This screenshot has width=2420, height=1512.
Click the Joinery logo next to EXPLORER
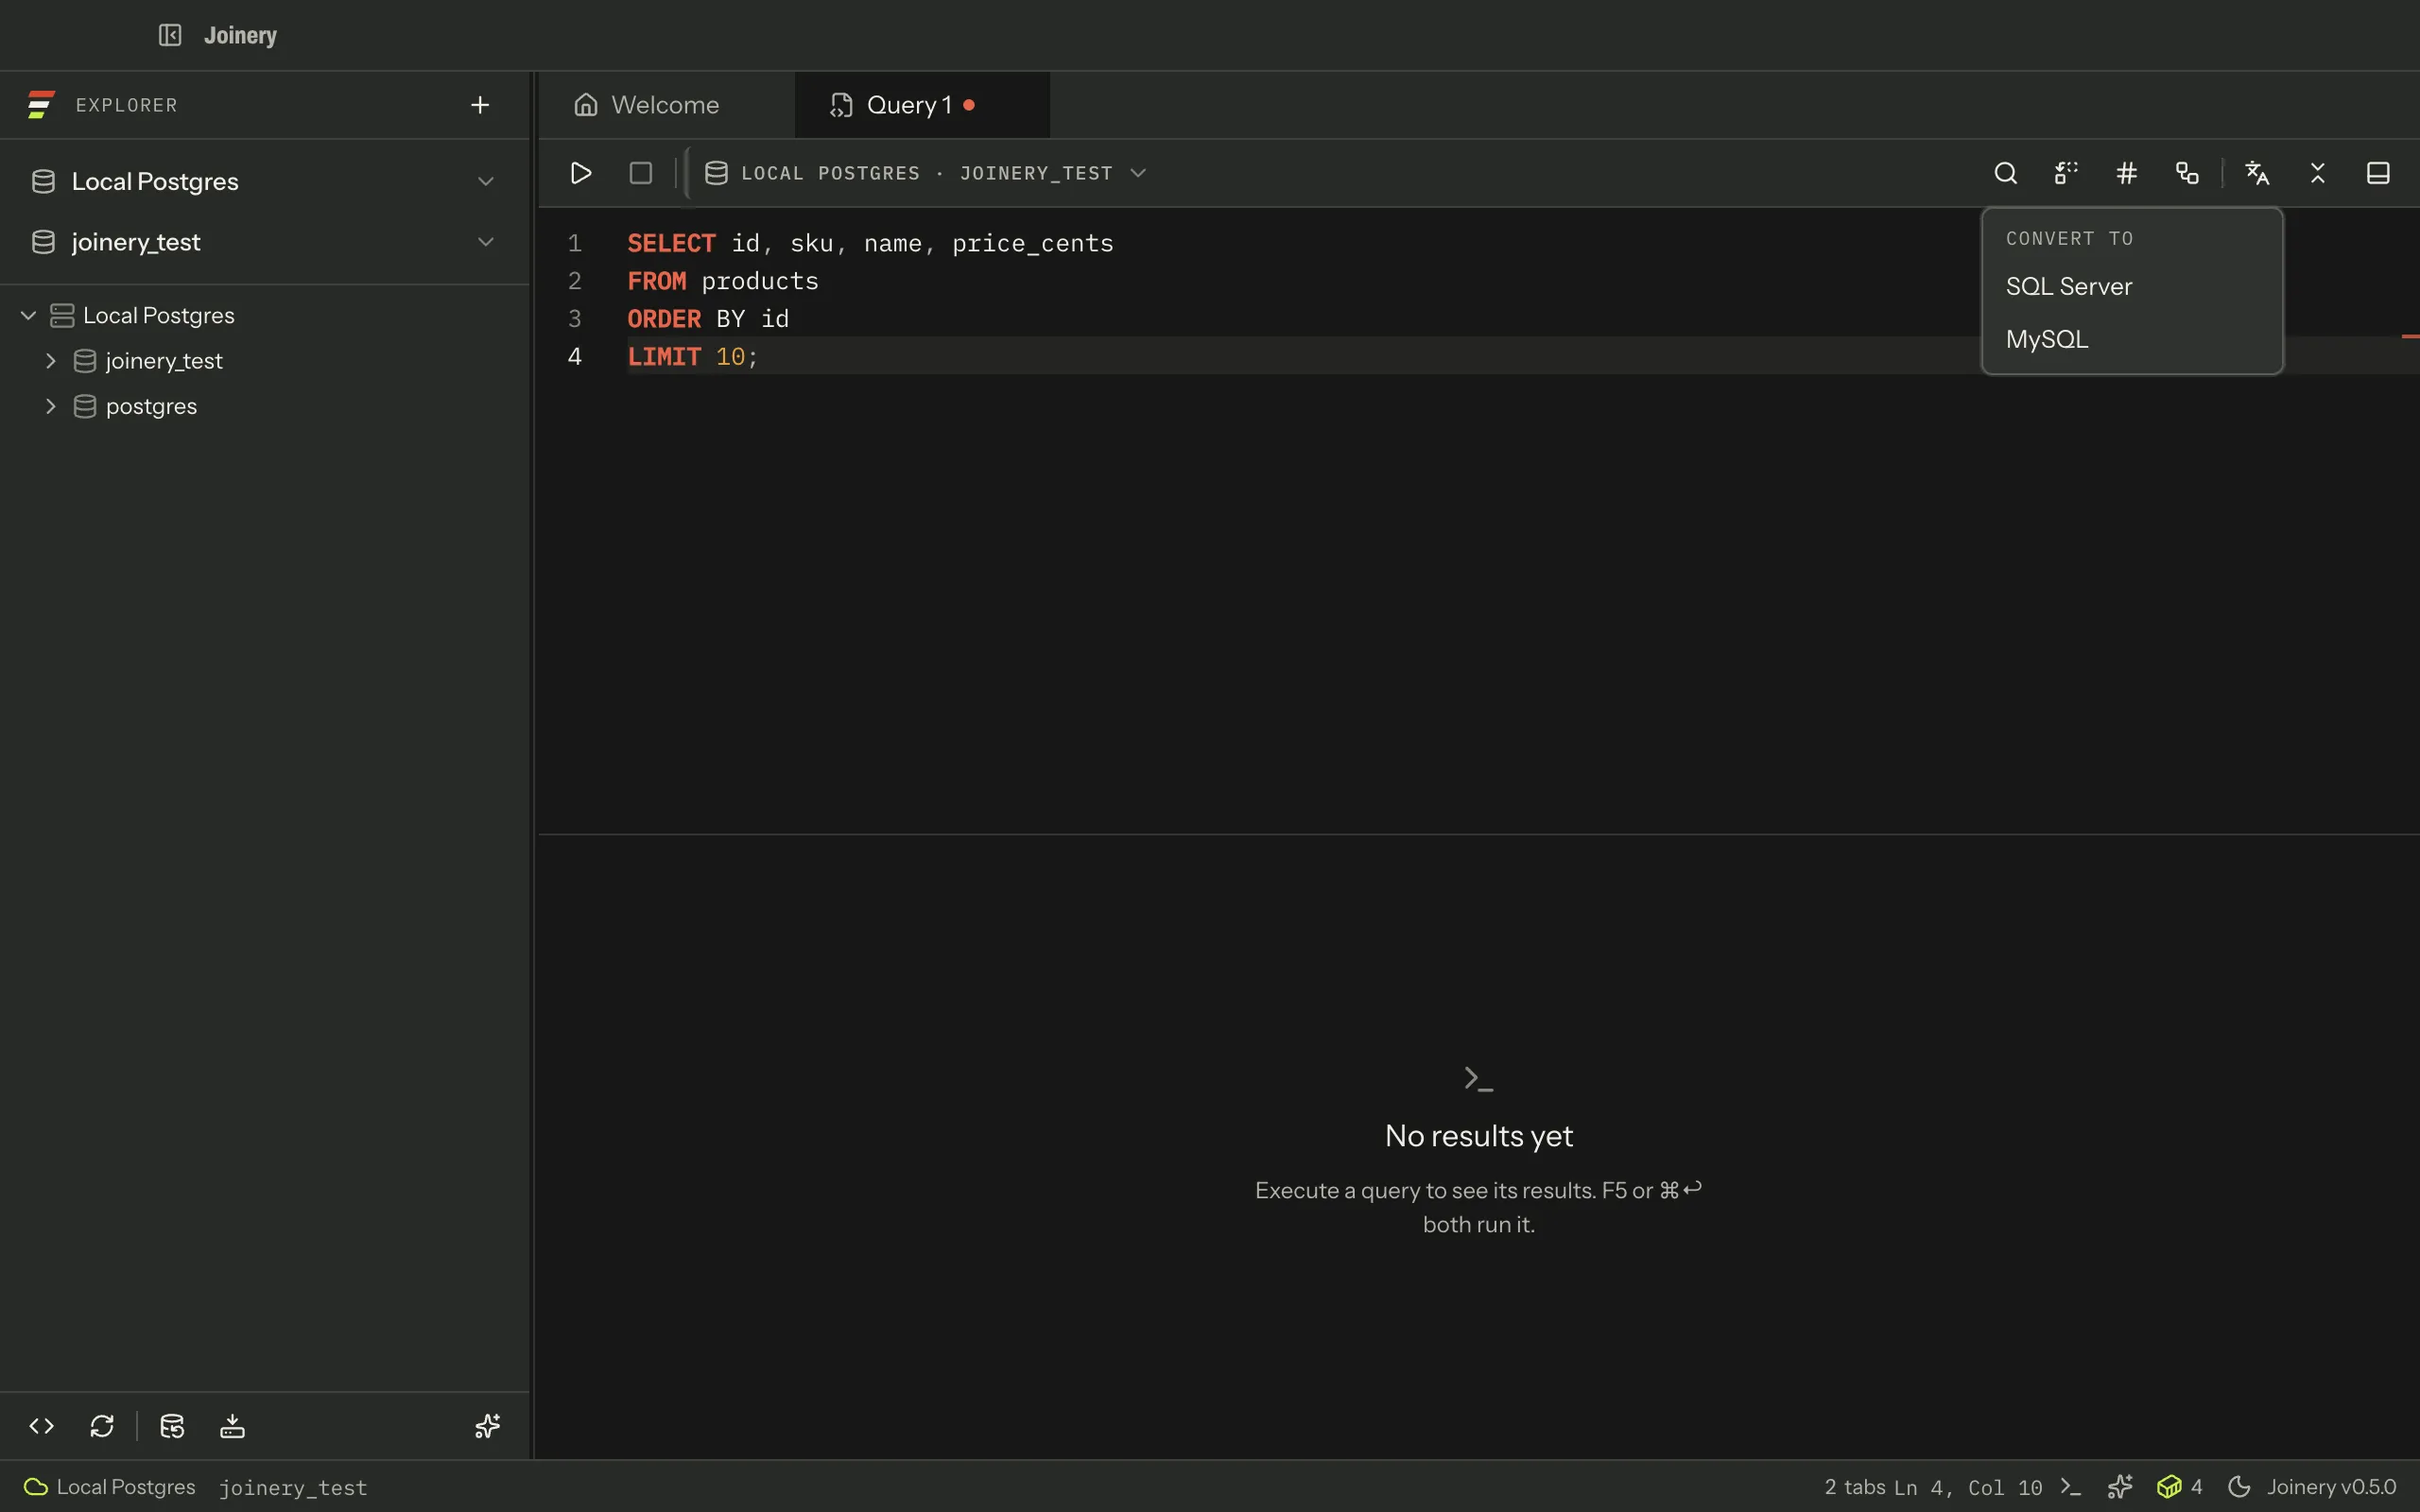click(x=41, y=105)
